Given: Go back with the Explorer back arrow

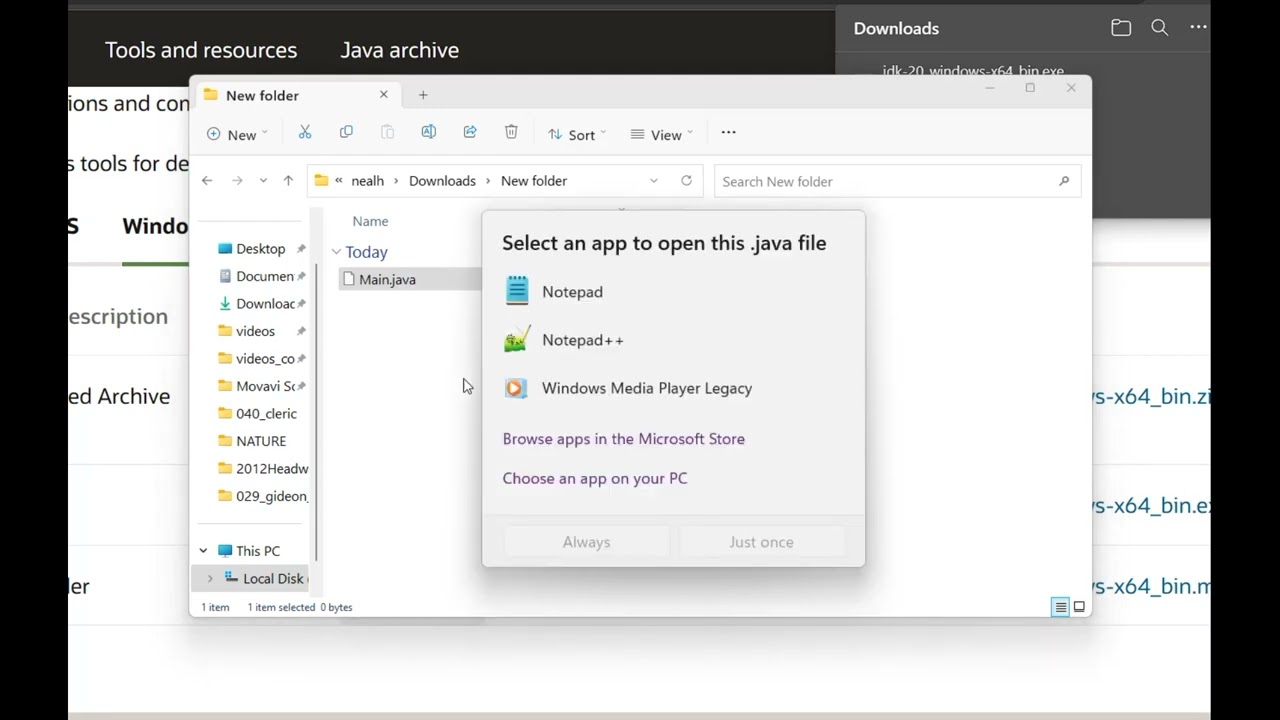Looking at the screenshot, I should click(x=207, y=181).
